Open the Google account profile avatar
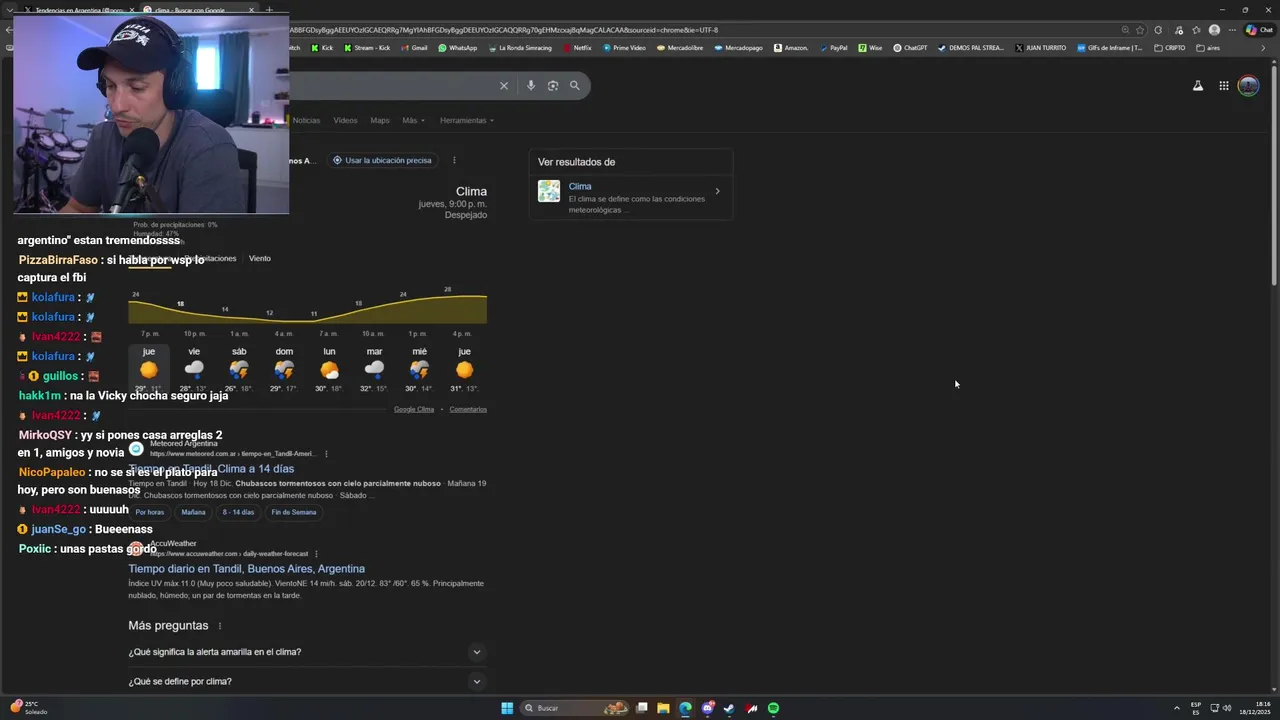Screen dimensions: 1280x720 [1248, 86]
